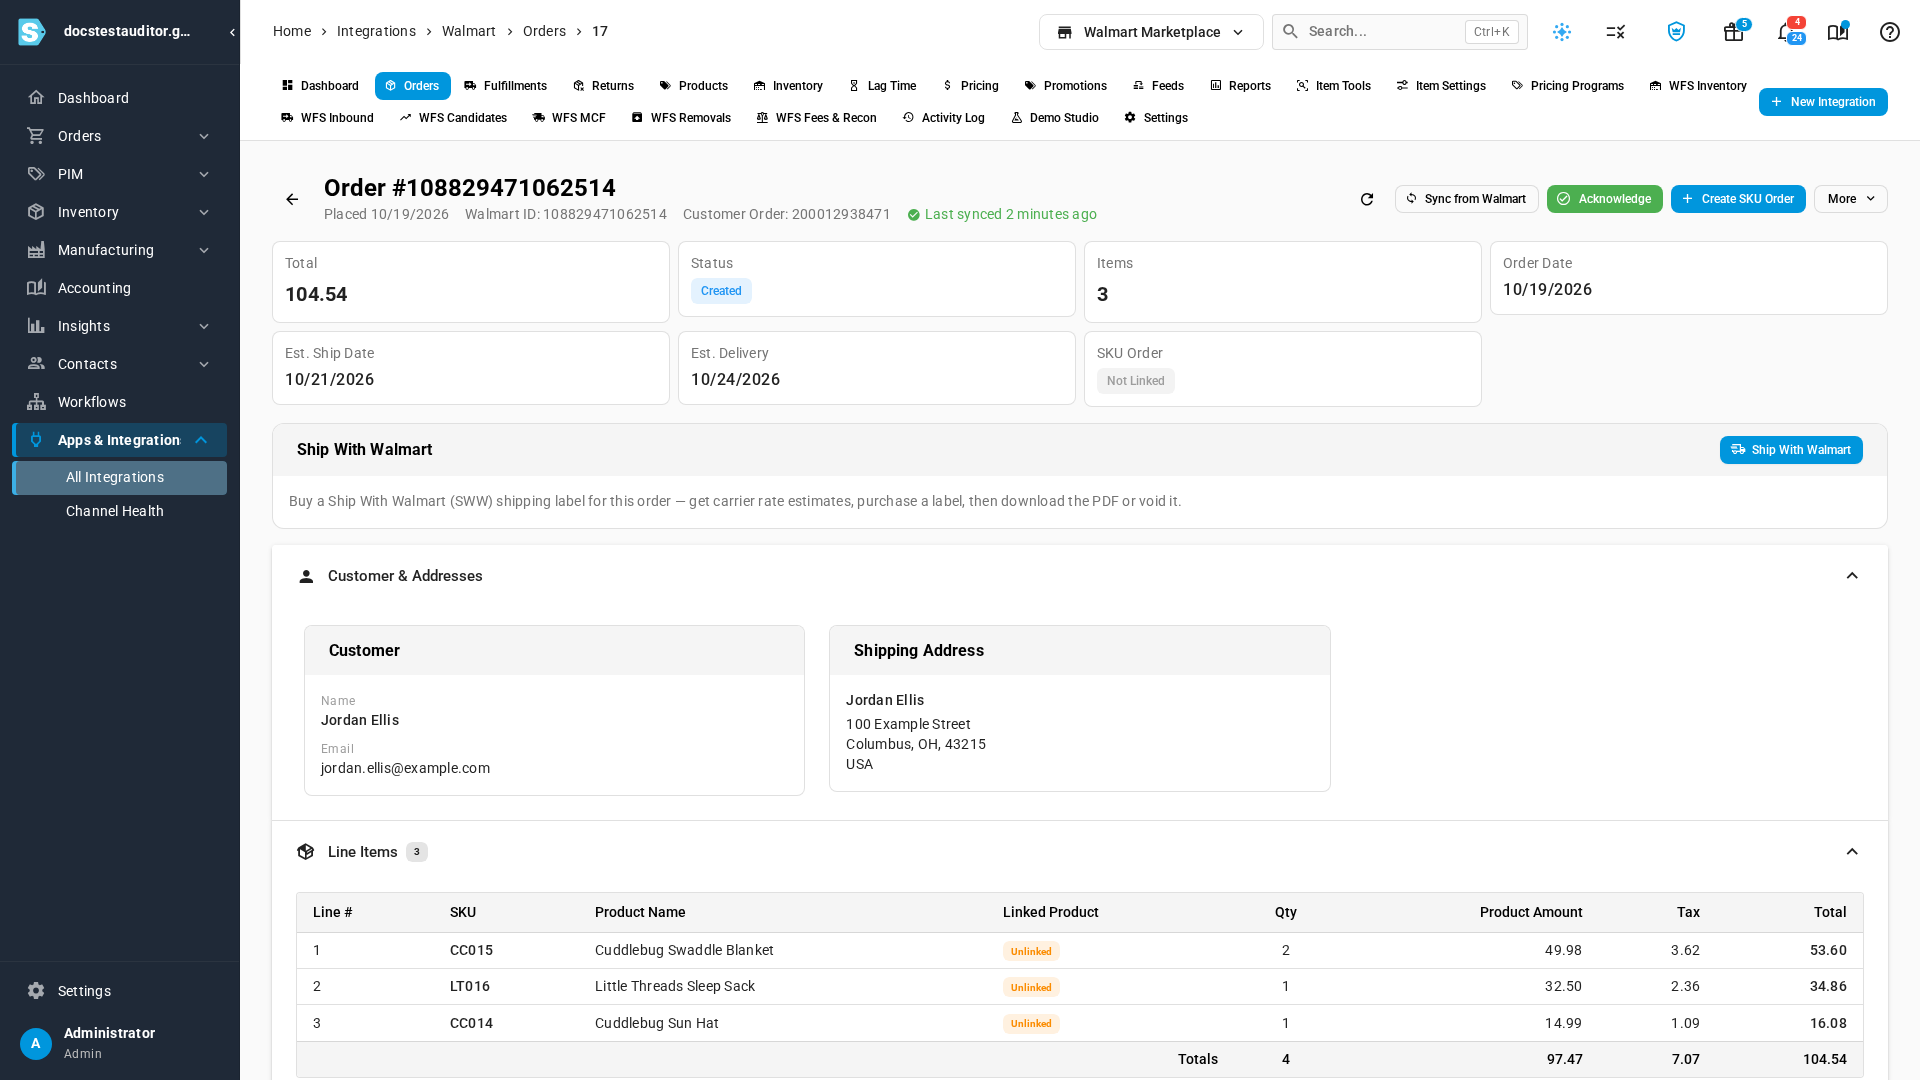The width and height of the screenshot is (1920, 1080).
Task: Collapse the Line Items section
Action: 1852,852
